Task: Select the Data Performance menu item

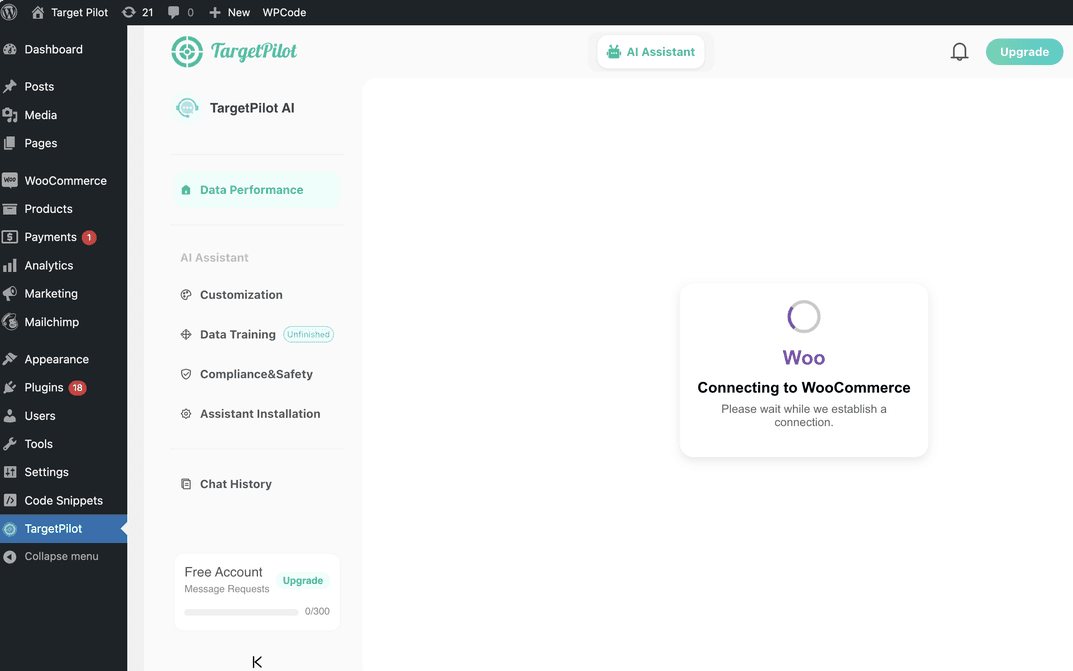Action: pyautogui.click(x=257, y=190)
